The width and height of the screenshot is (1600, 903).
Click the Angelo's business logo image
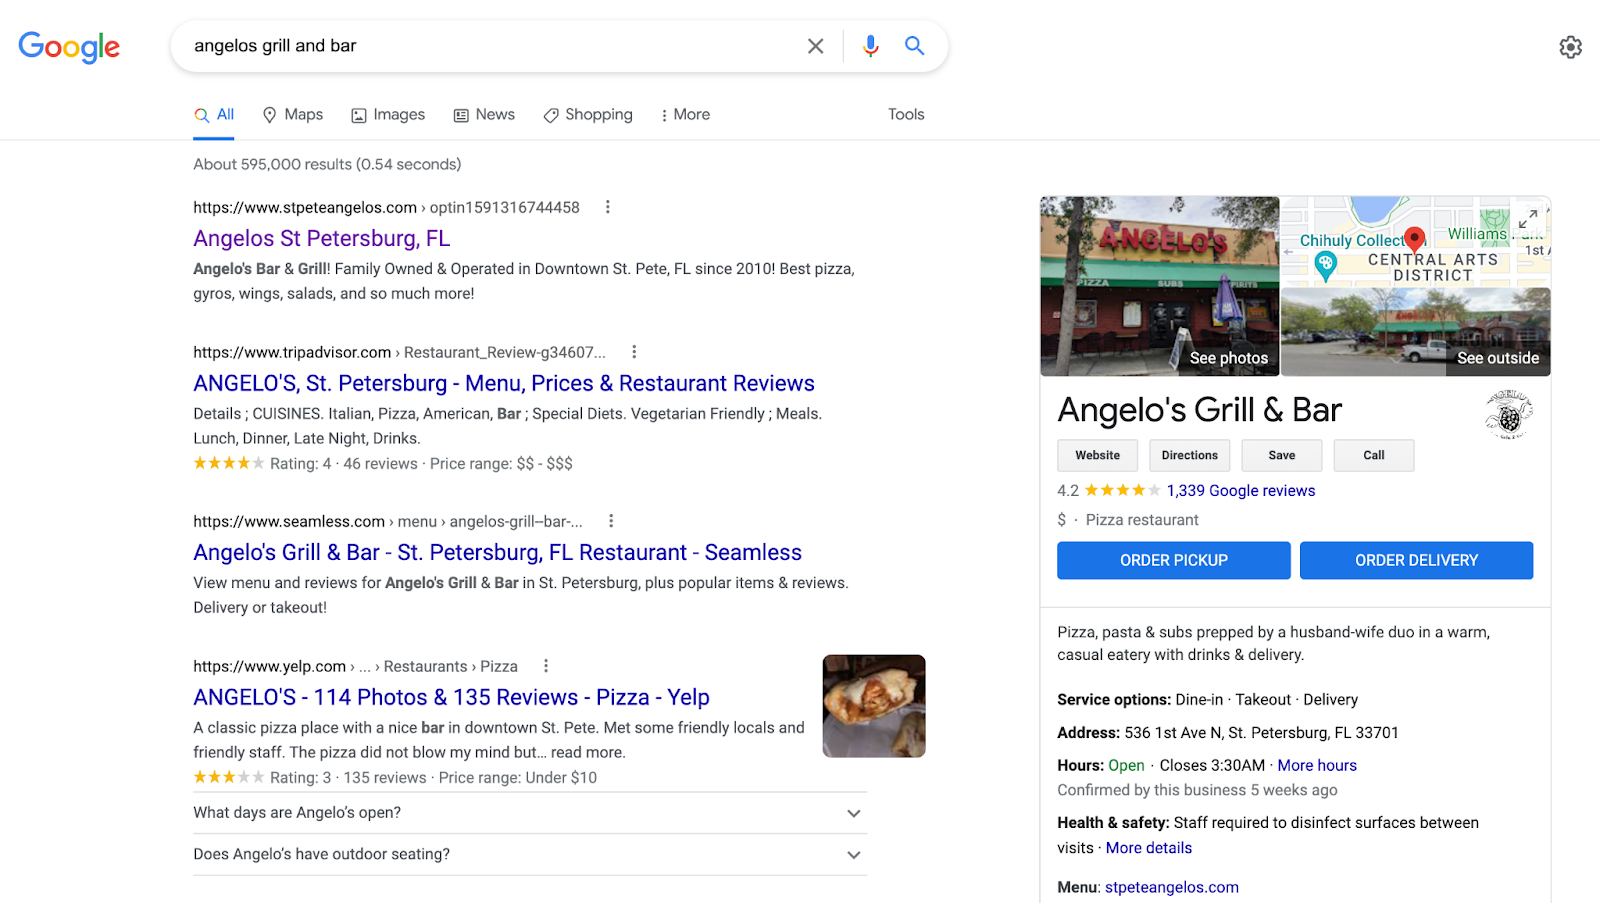point(1509,414)
